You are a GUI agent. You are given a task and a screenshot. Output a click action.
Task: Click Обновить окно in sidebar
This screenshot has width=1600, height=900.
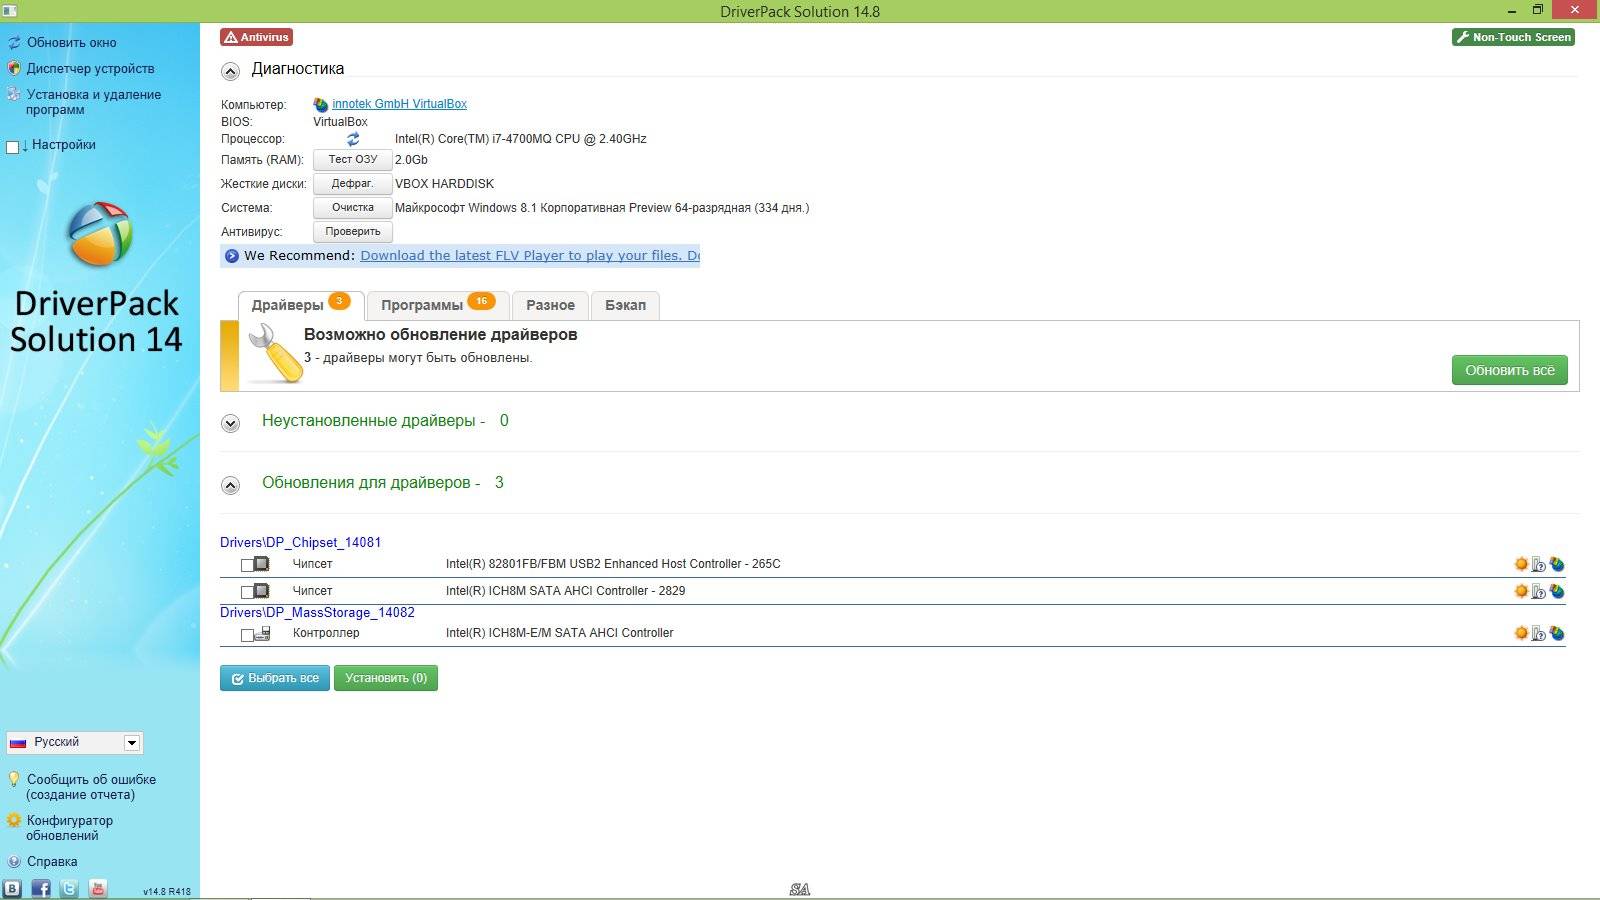pyautogui.click(x=72, y=43)
